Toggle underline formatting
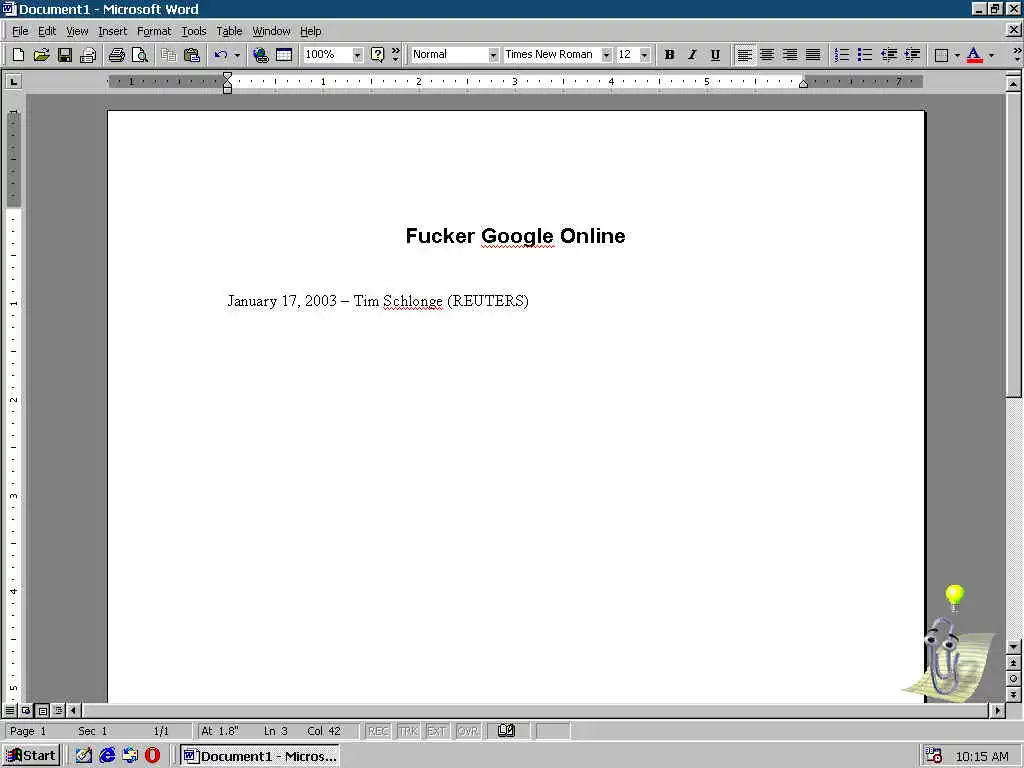 point(715,55)
